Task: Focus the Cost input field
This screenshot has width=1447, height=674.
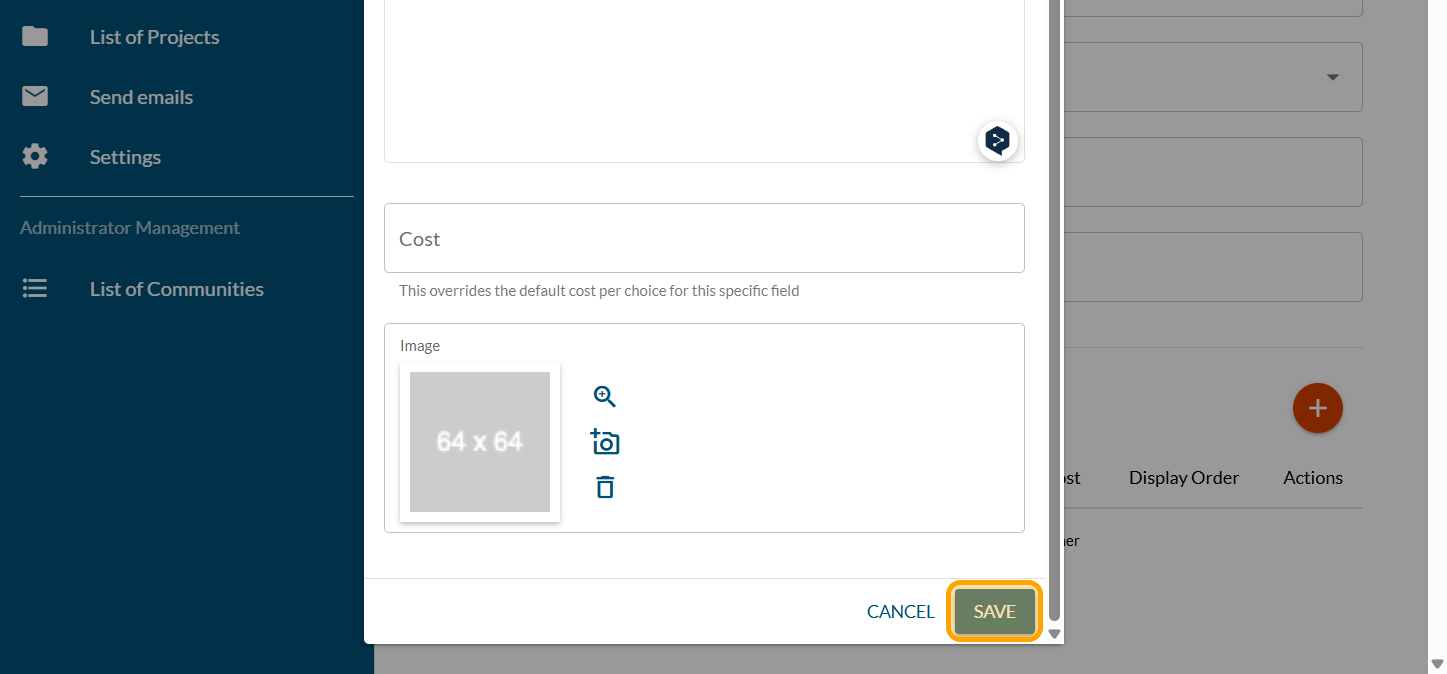Action: point(704,239)
